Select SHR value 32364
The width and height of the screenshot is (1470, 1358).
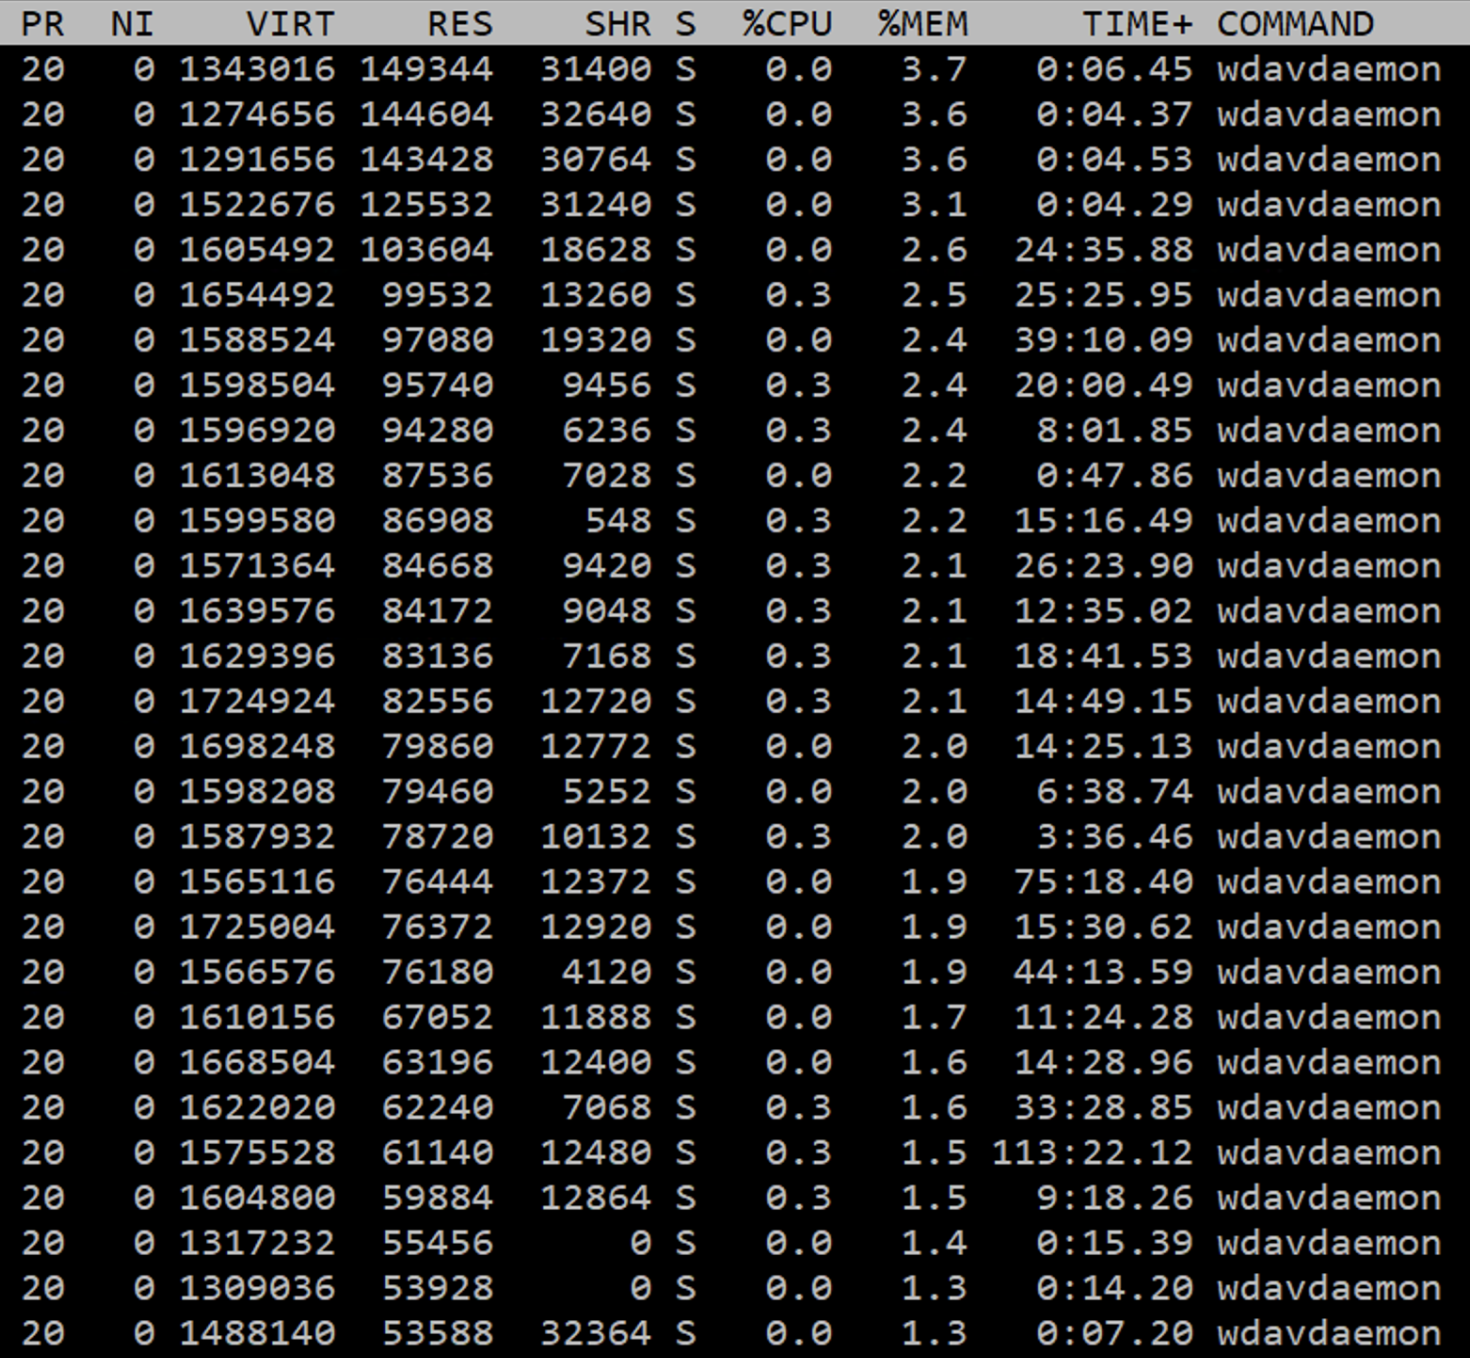[596, 1333]
